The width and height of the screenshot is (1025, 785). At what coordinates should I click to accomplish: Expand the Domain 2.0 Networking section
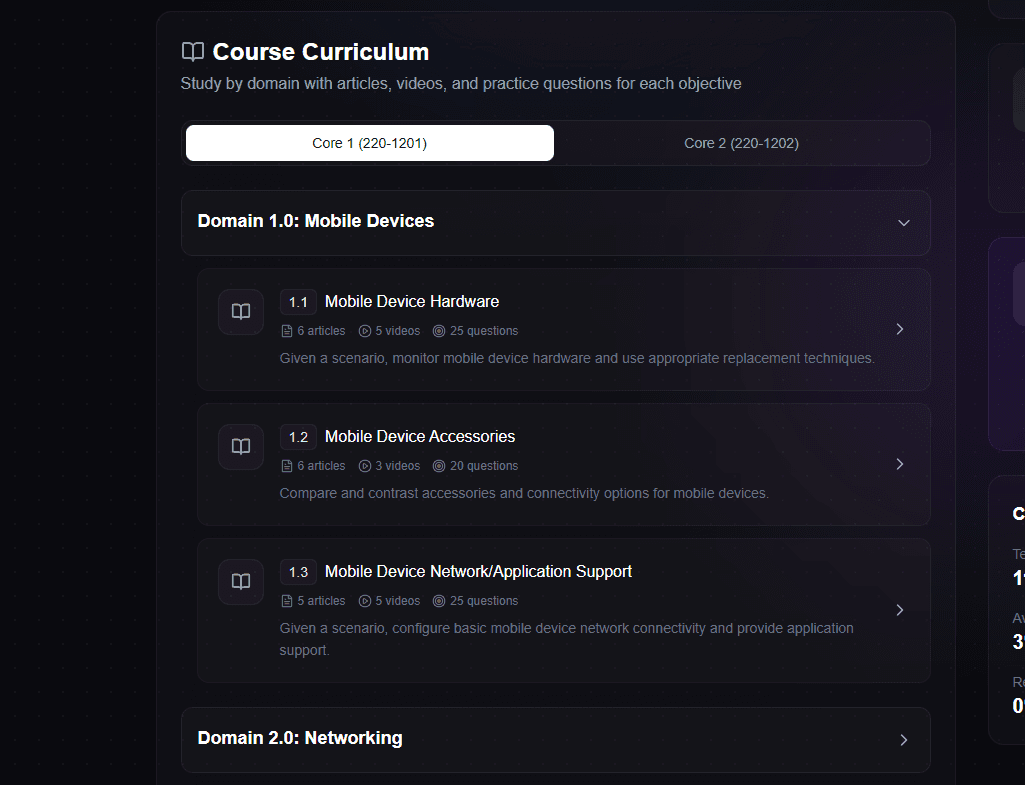903,739
